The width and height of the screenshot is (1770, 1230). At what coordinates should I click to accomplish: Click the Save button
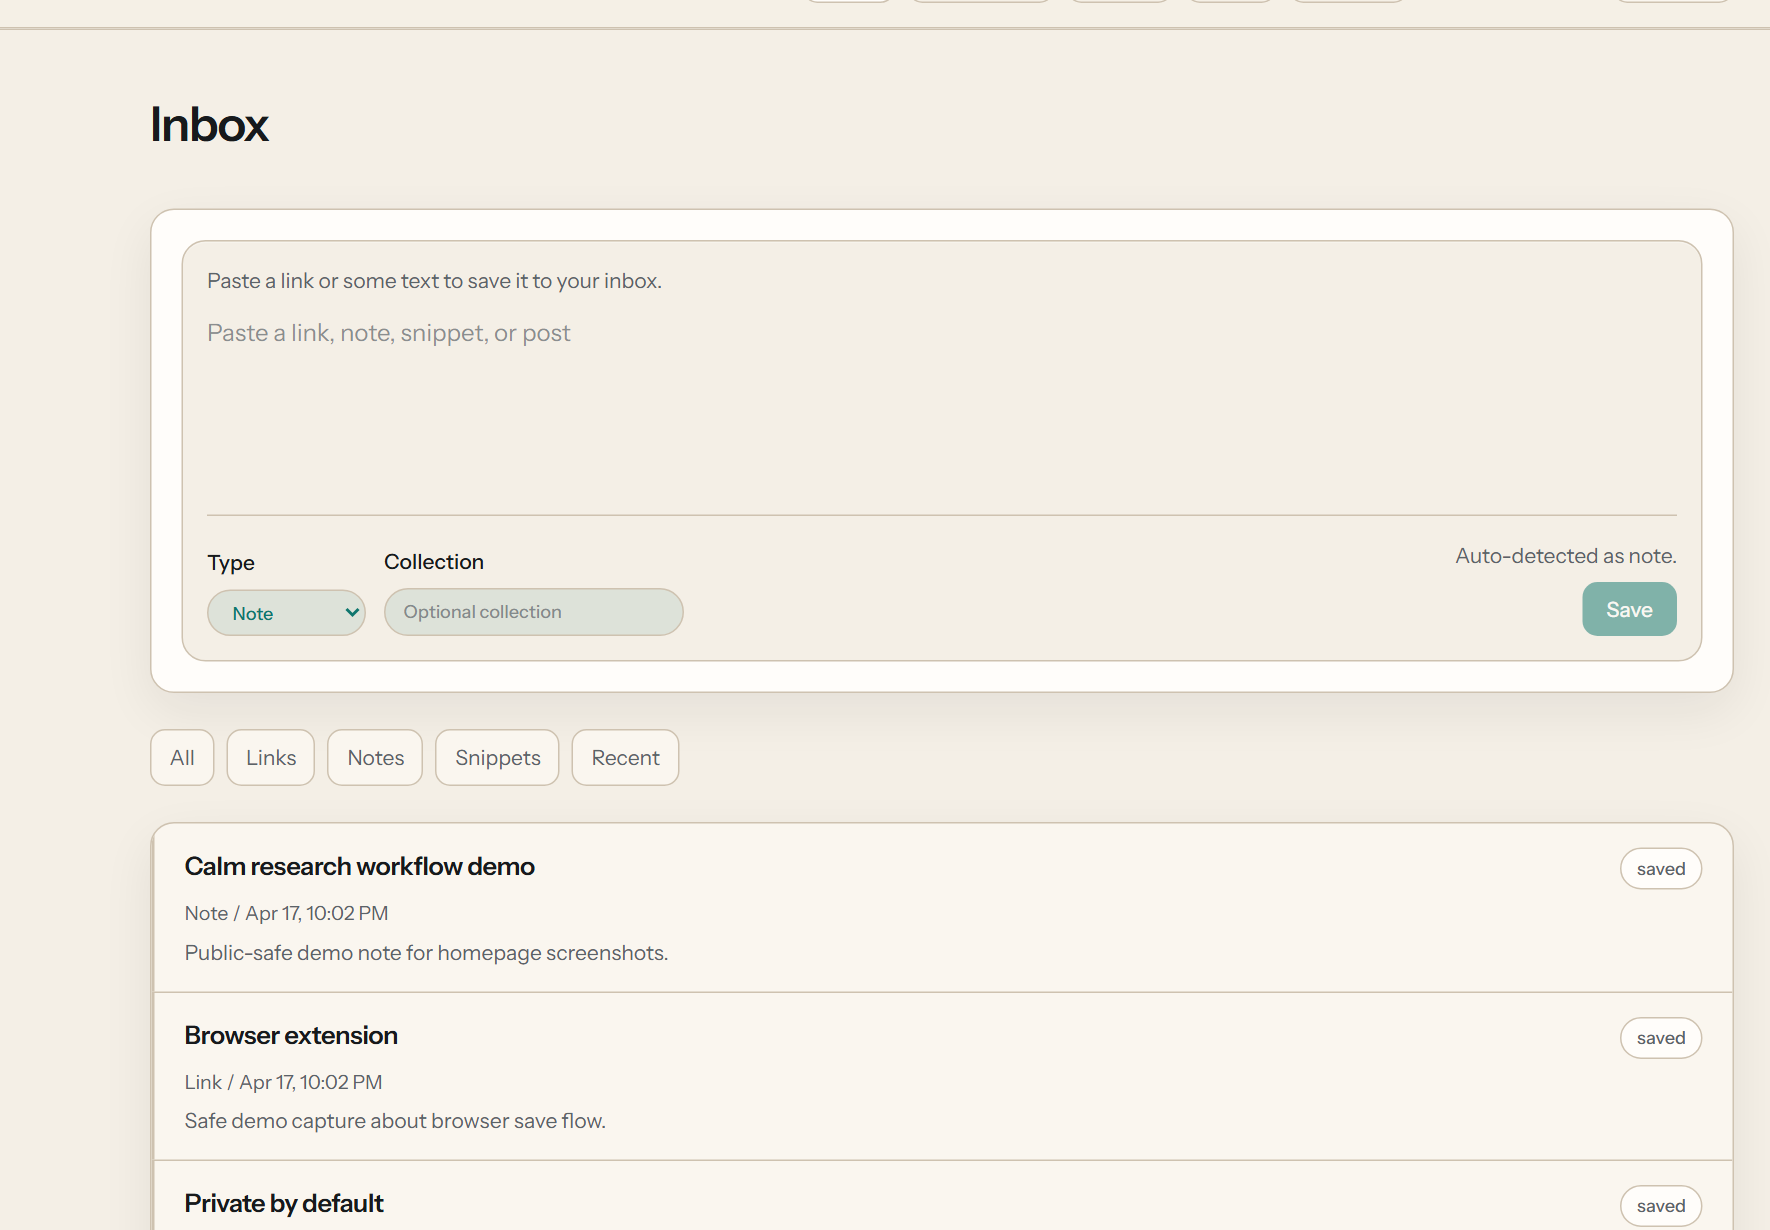[1628, 609]
